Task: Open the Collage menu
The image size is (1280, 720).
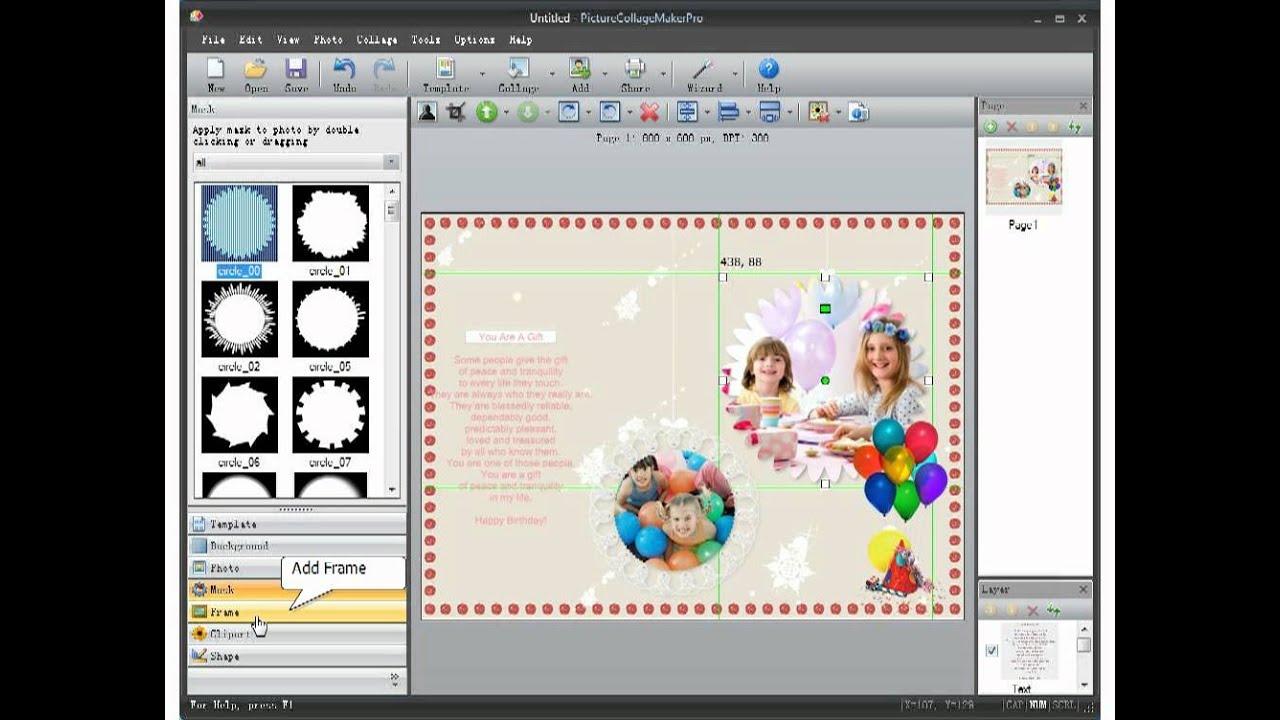Action: point(377,40)
